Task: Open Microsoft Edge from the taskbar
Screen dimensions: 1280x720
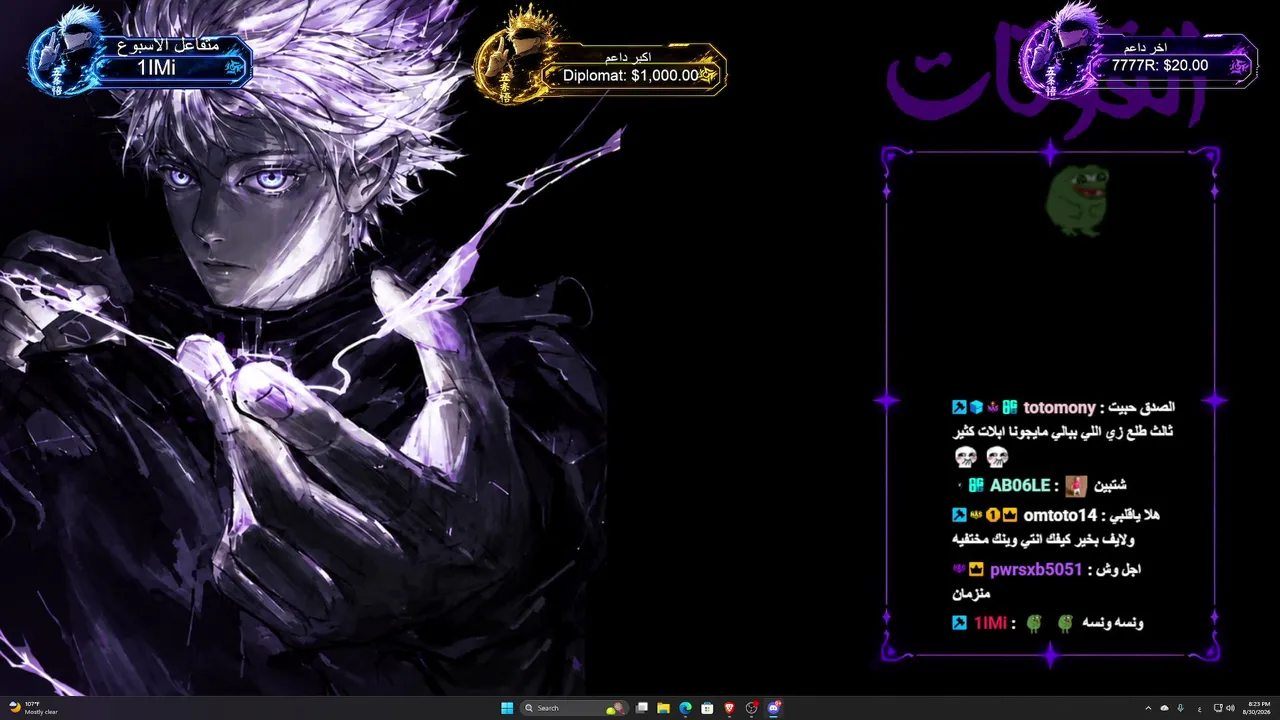Action: (685, 708)
